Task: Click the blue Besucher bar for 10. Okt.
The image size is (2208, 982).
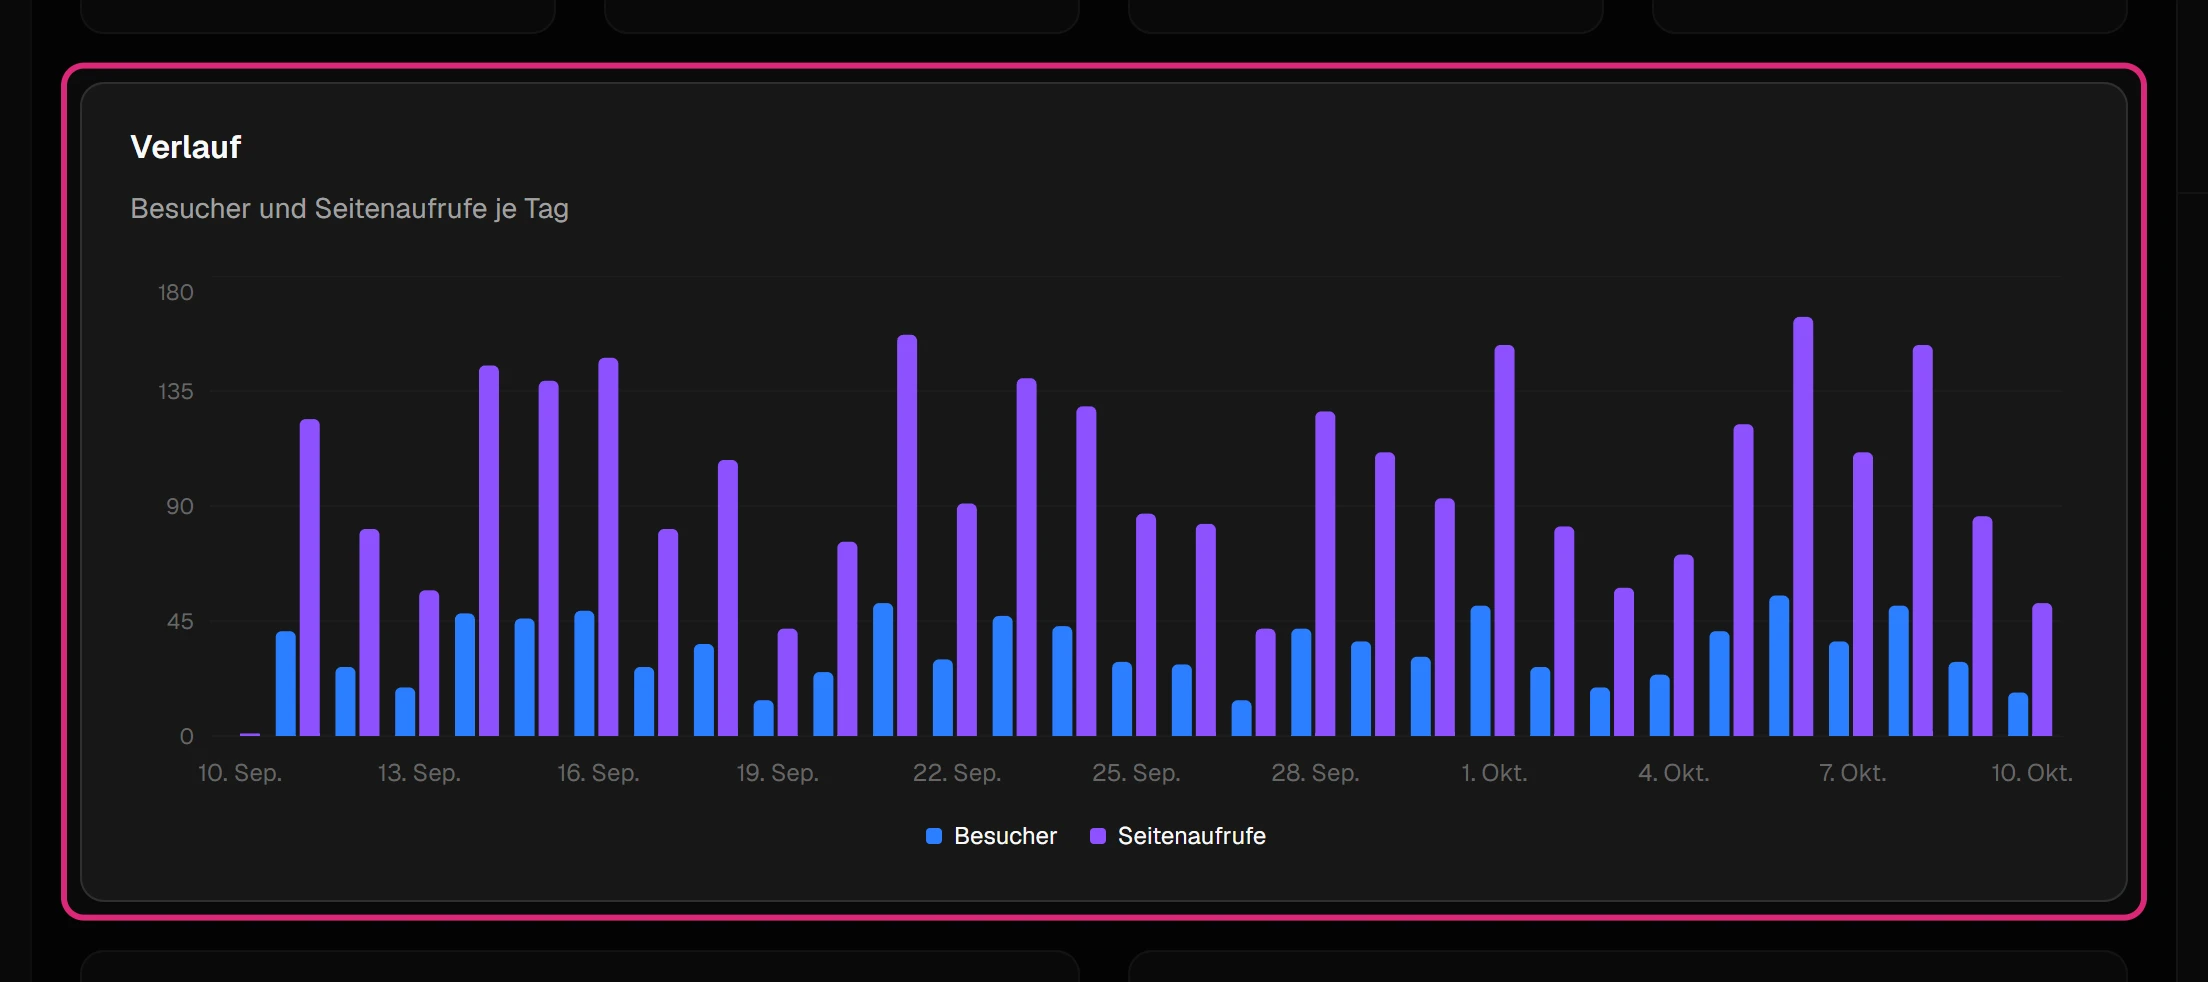Action: 2018,715
